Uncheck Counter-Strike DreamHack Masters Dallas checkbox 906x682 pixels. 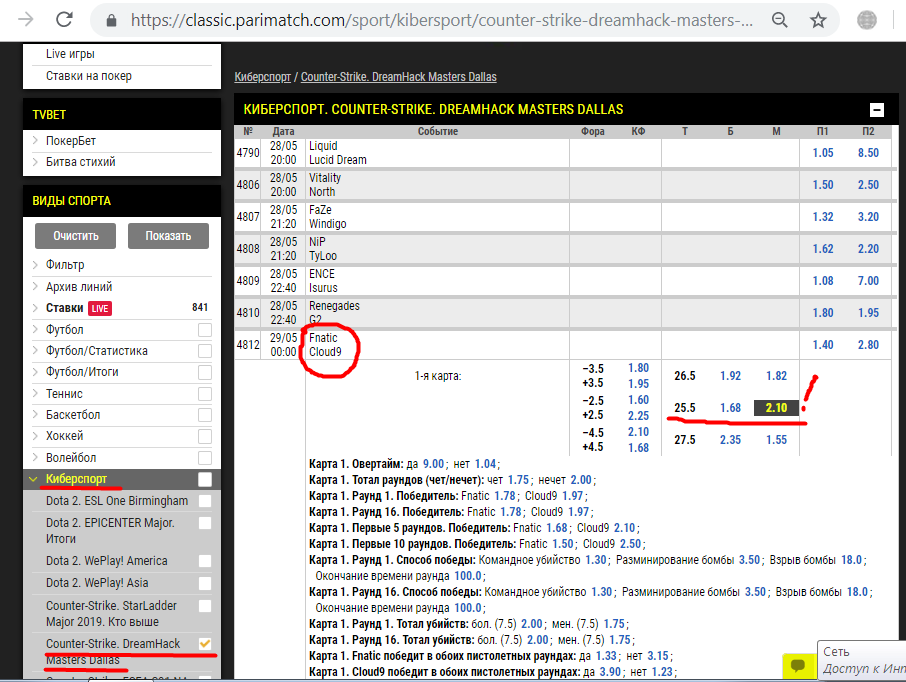[x=205, y=643]
